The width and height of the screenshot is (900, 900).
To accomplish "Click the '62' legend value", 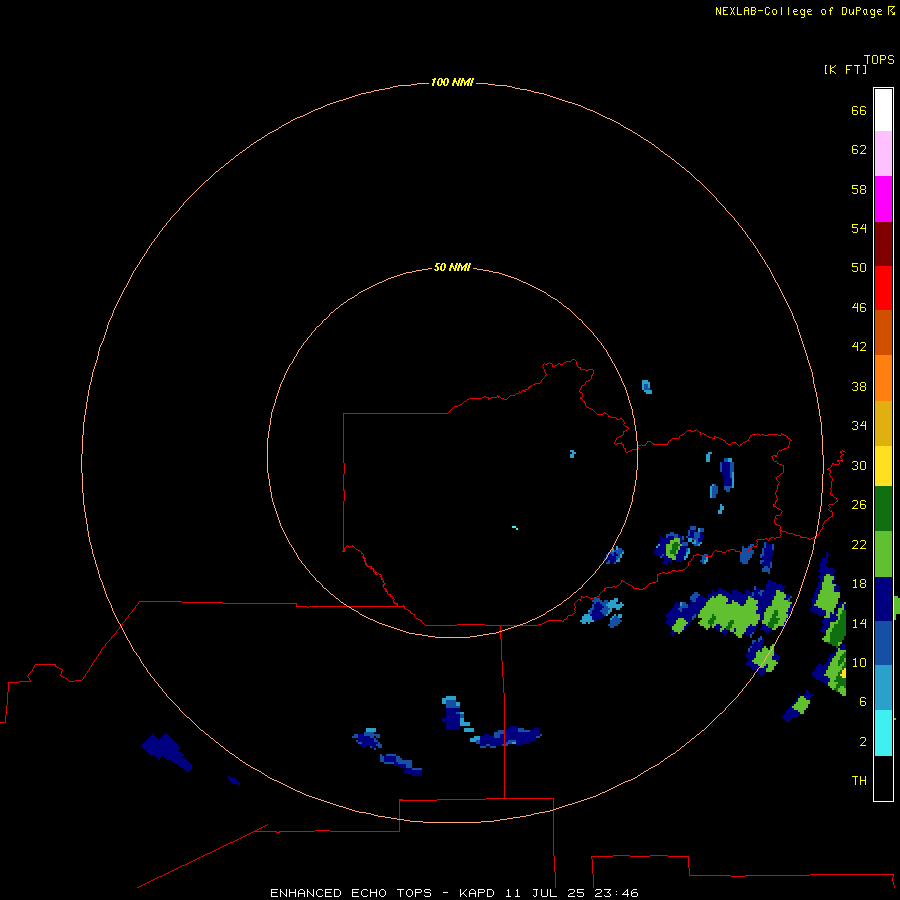I will [859, 150].
